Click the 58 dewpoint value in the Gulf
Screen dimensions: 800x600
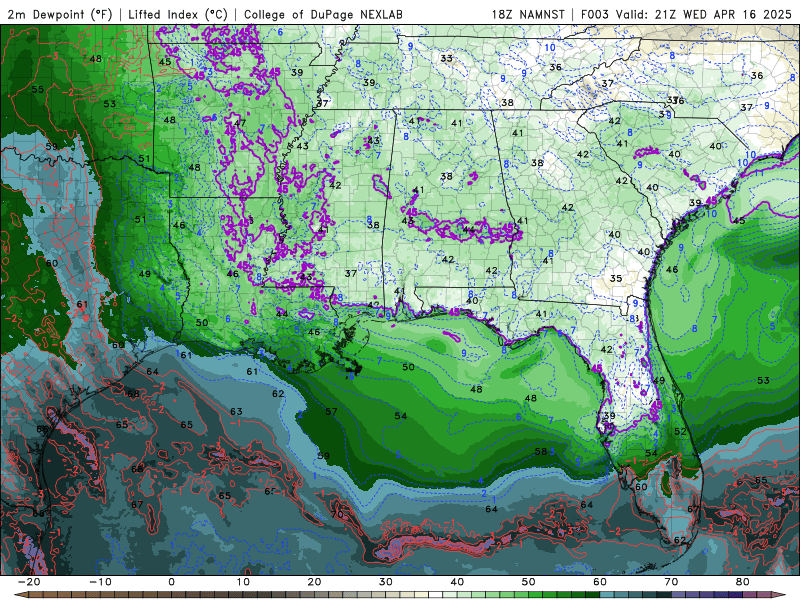[541, 451]
